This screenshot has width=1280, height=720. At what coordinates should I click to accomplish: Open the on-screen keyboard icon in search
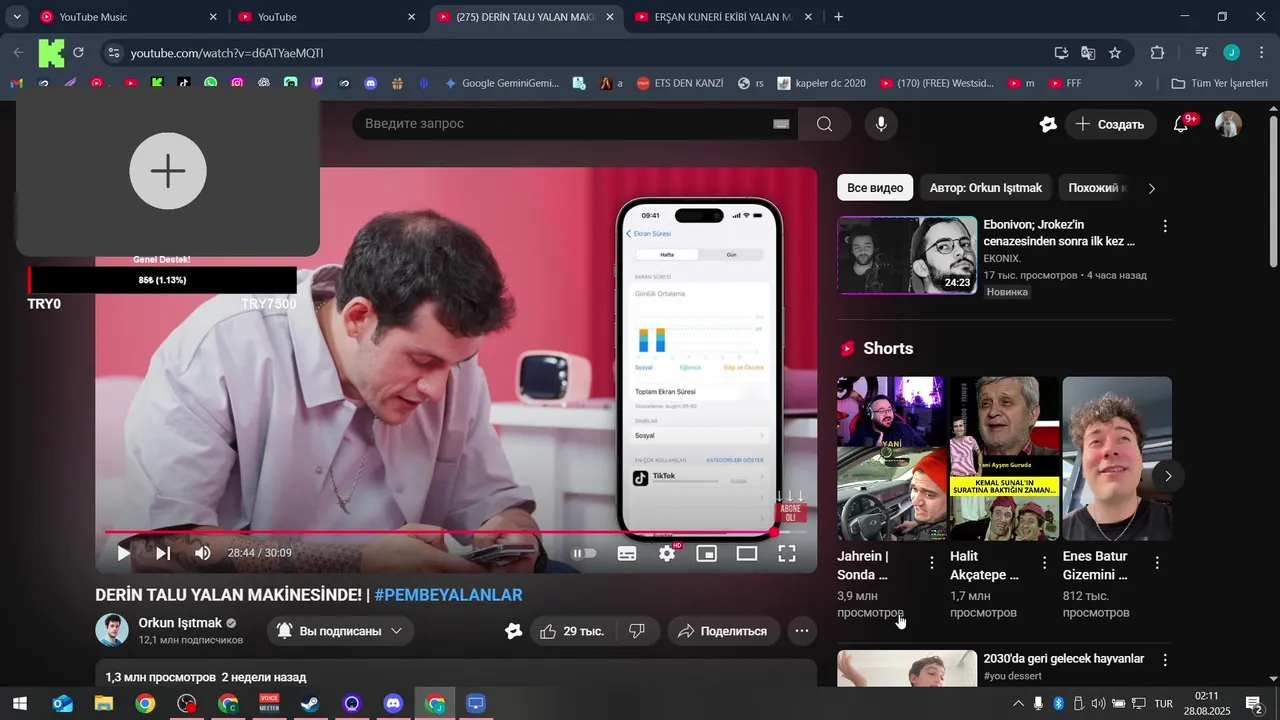[x=781, y=124]
